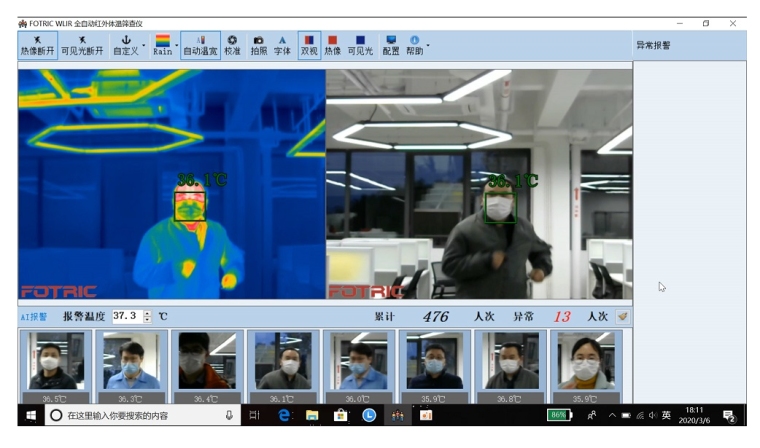Image resolution: width=760 pixels, height=448 pixels.
Task: Click the 报警温度 37.3 input field
Action: (125, 316)
